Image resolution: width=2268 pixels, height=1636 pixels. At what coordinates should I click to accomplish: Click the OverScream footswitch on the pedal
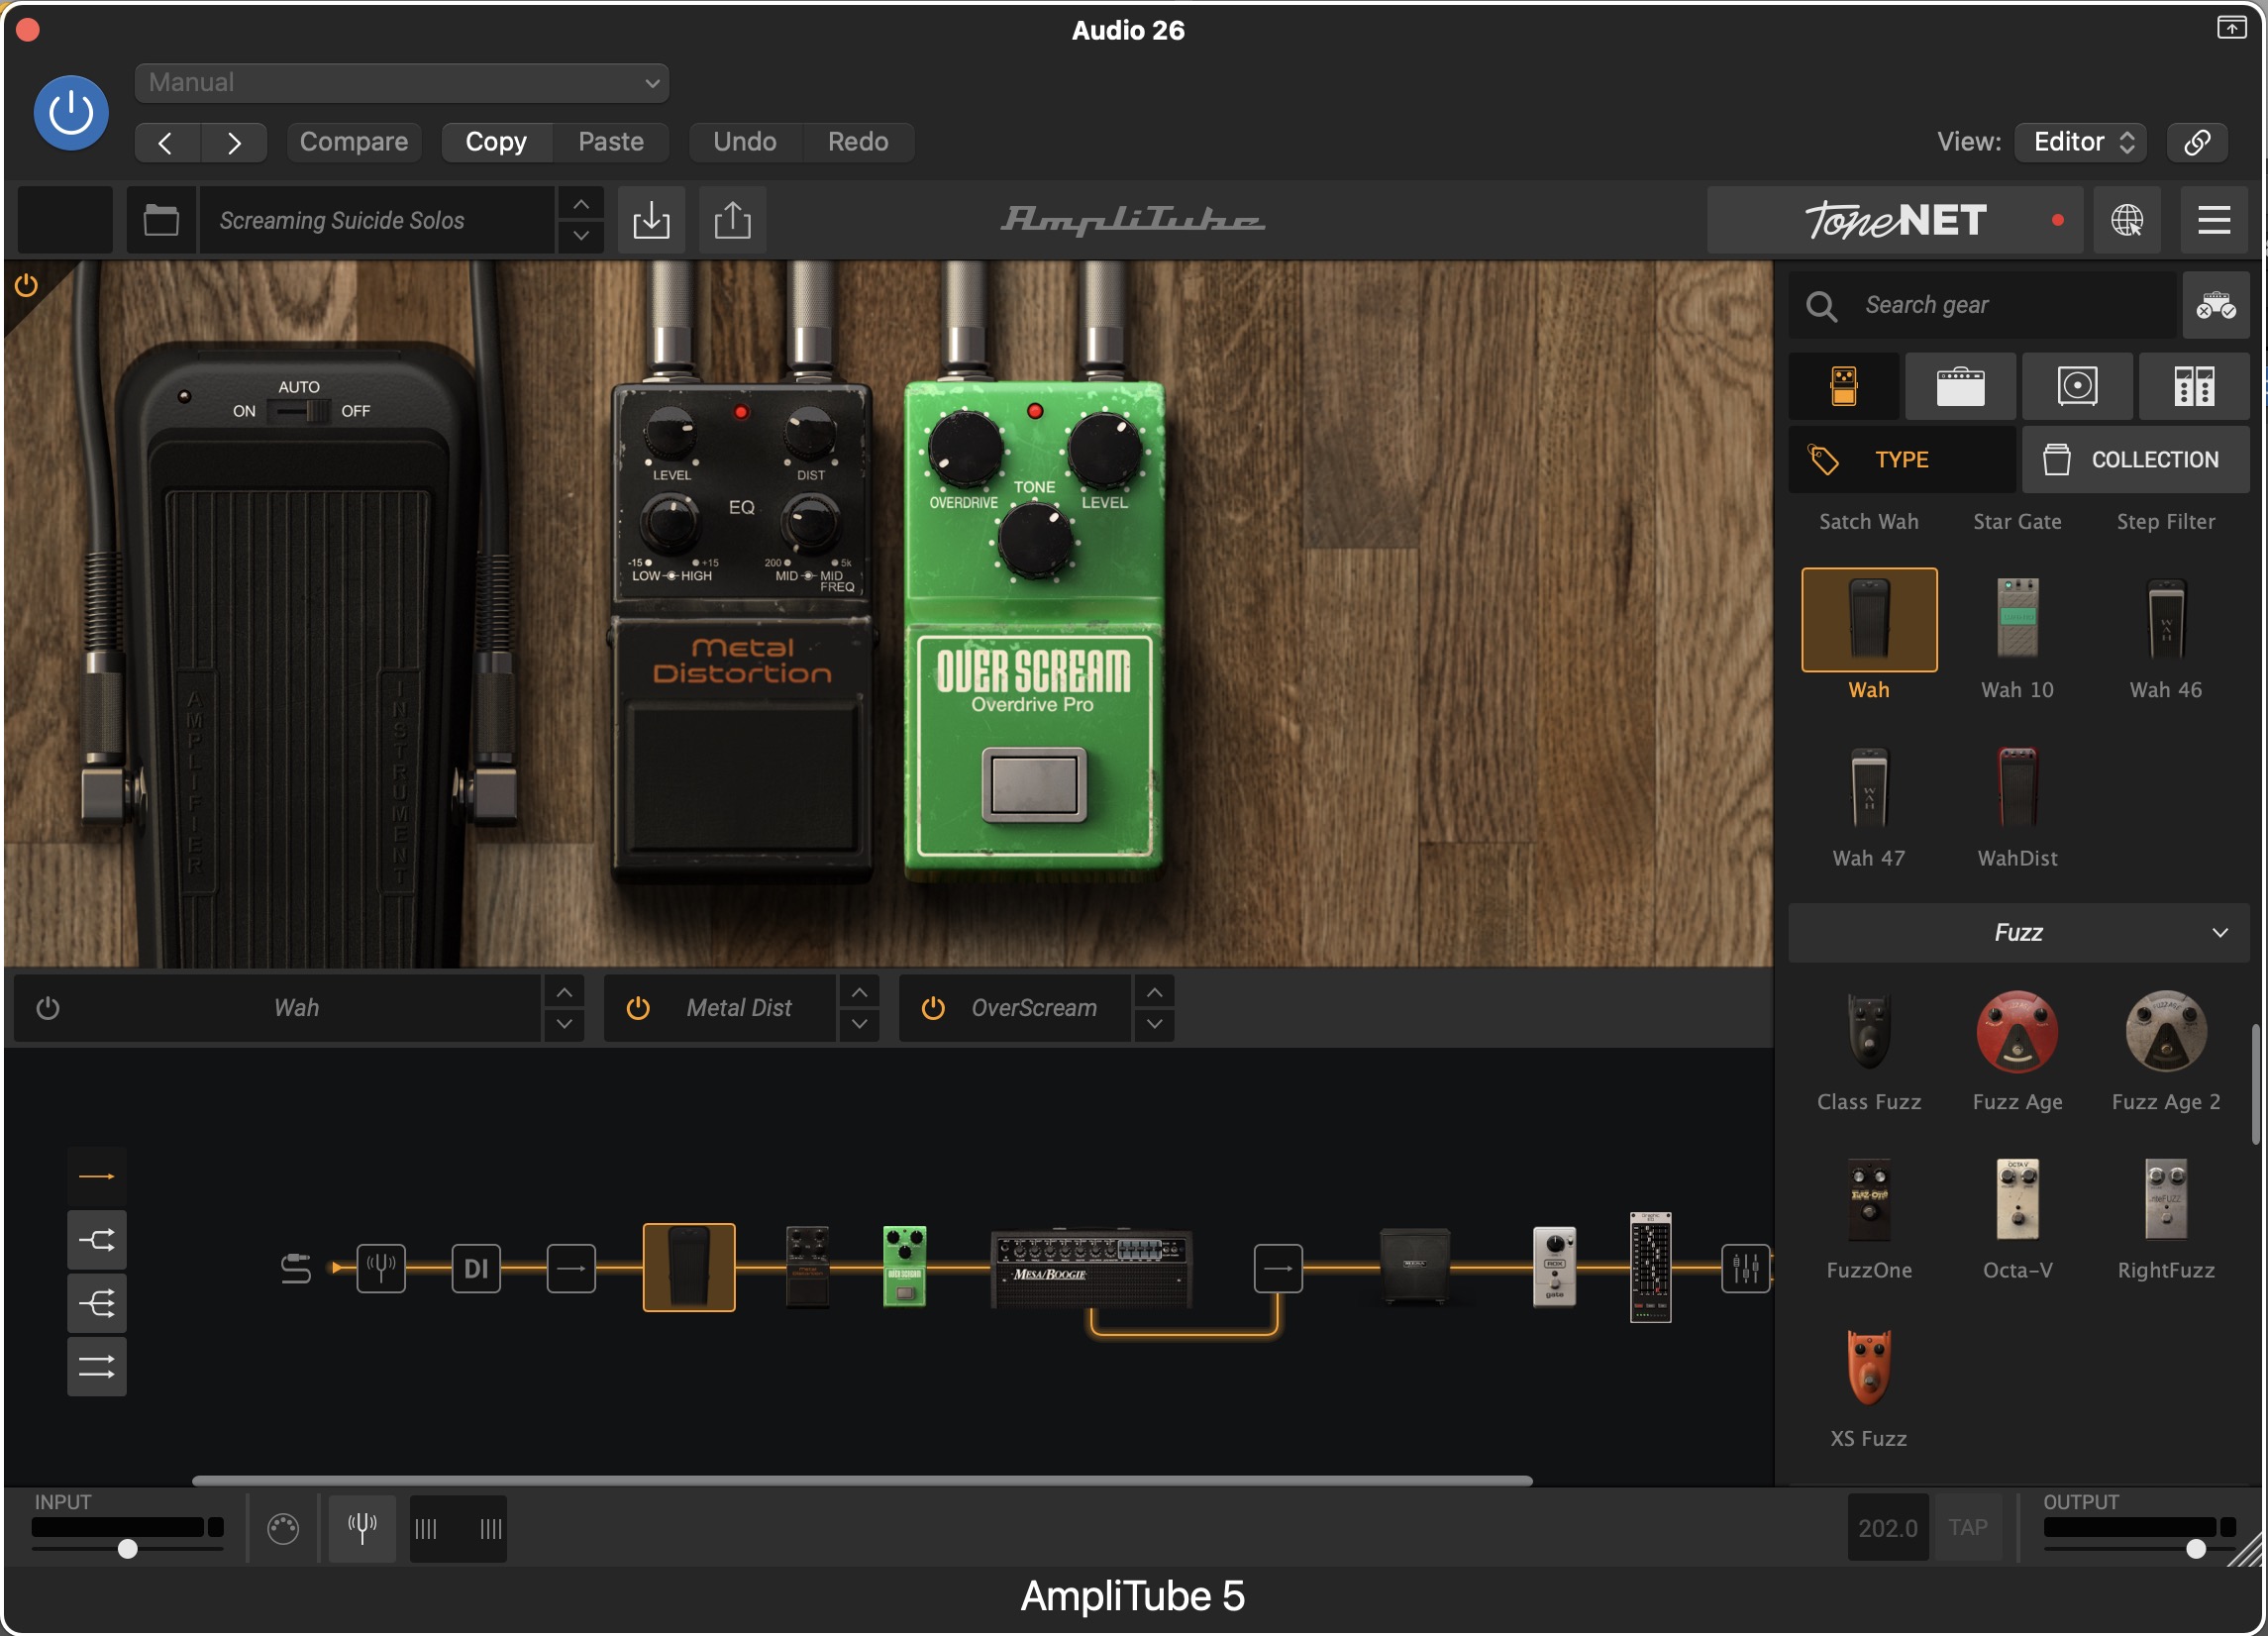1034,785
